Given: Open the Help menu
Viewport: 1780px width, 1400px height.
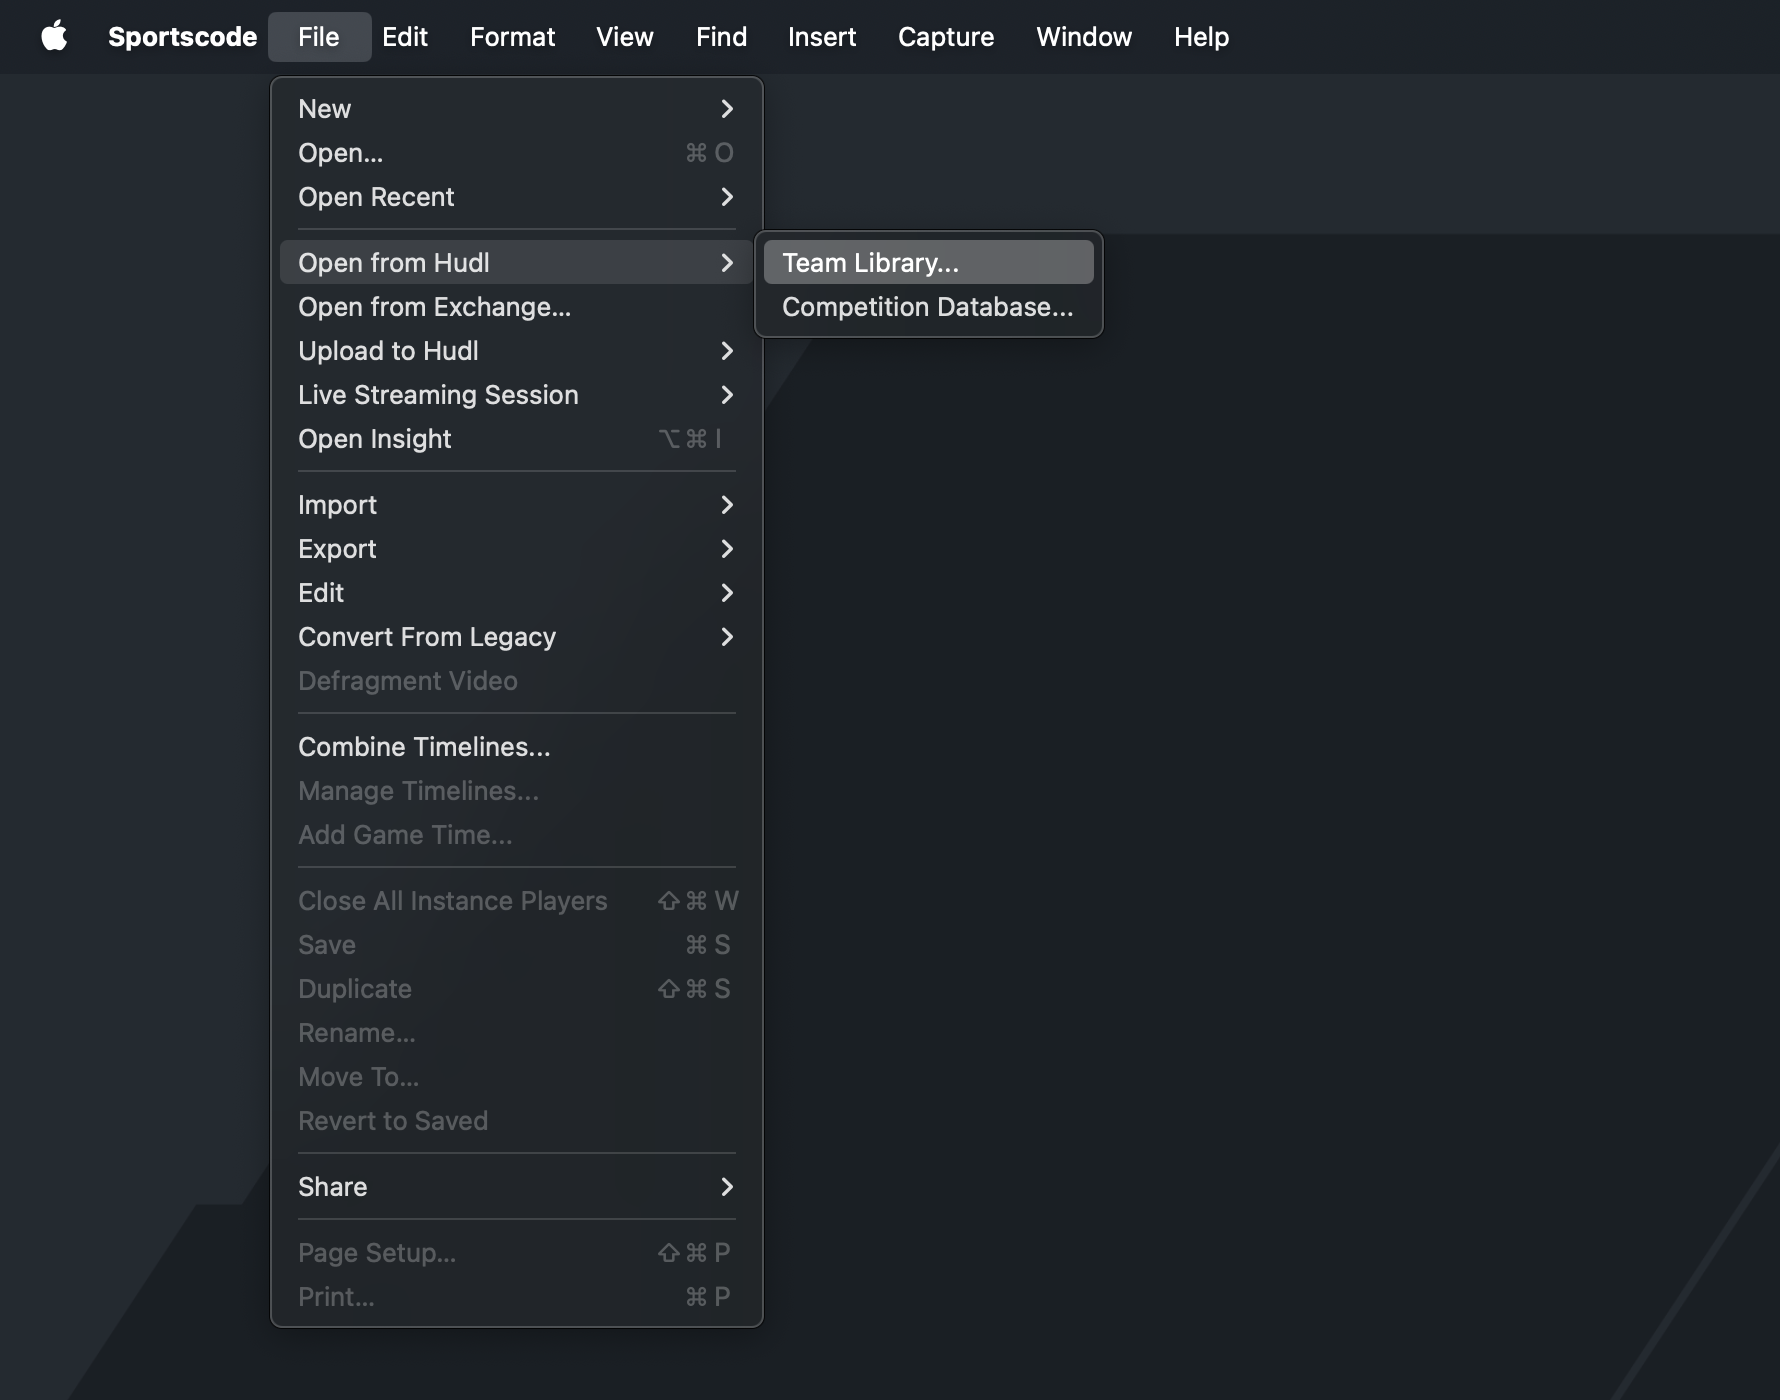Looking at the screenshot, I should [x=1201, y=37].
